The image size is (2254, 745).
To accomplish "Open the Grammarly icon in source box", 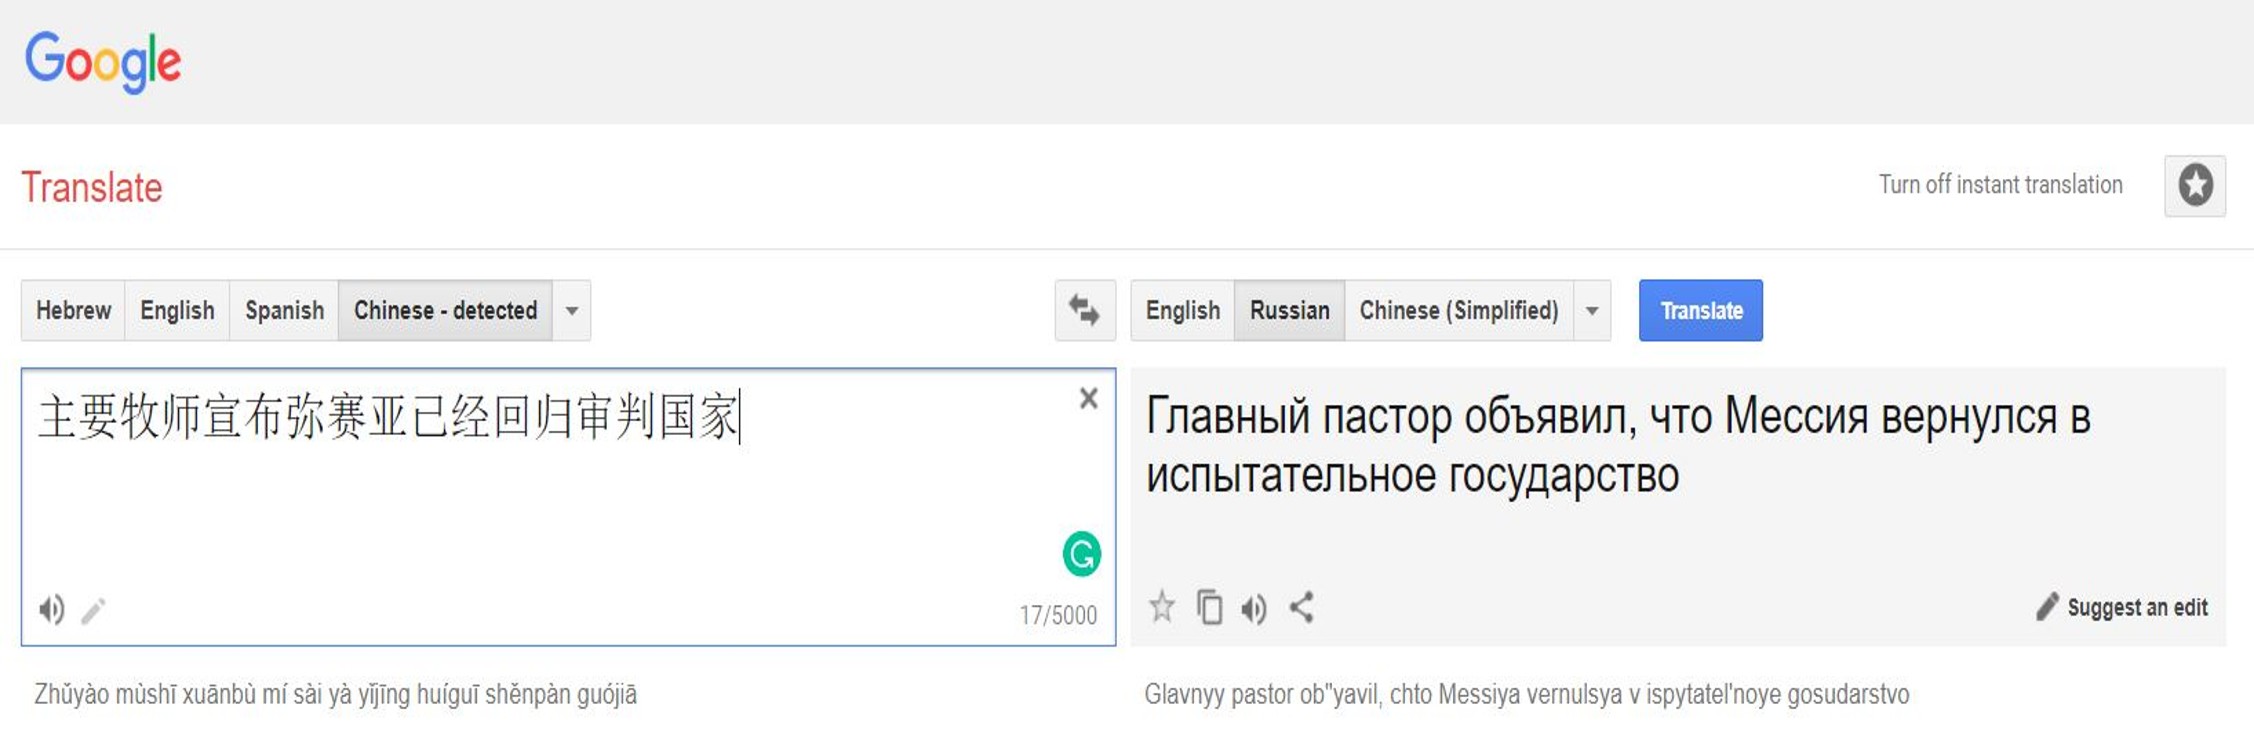I will coord(1082,554).
